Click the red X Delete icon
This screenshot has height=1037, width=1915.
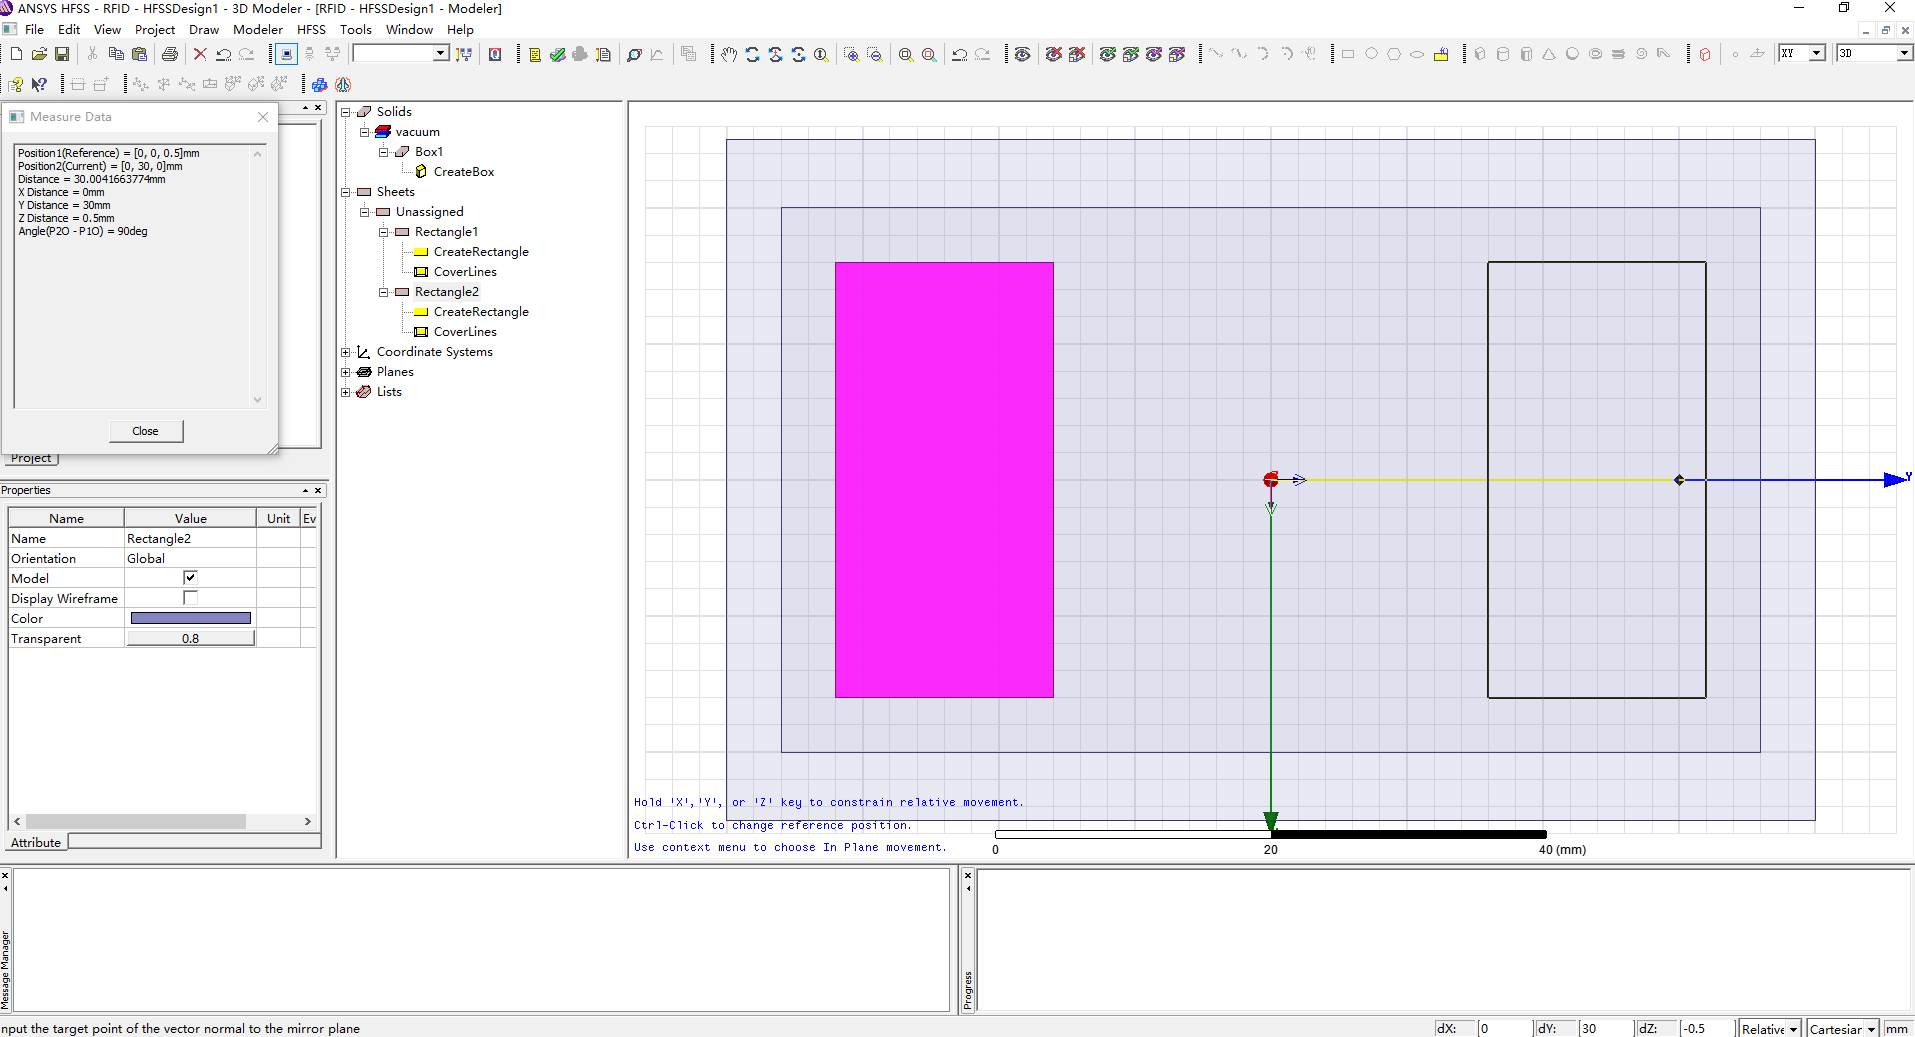(x=200, y=54)
